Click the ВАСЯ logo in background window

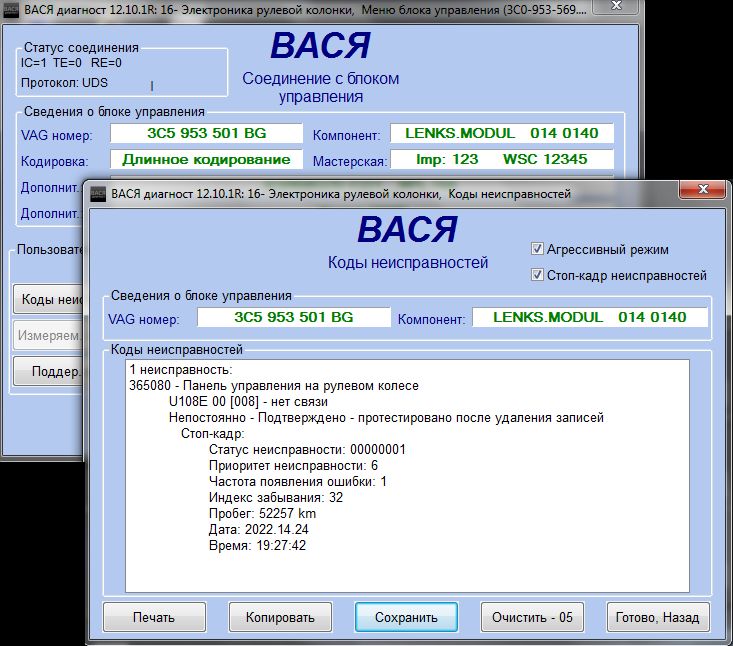(x=320, y=46)
